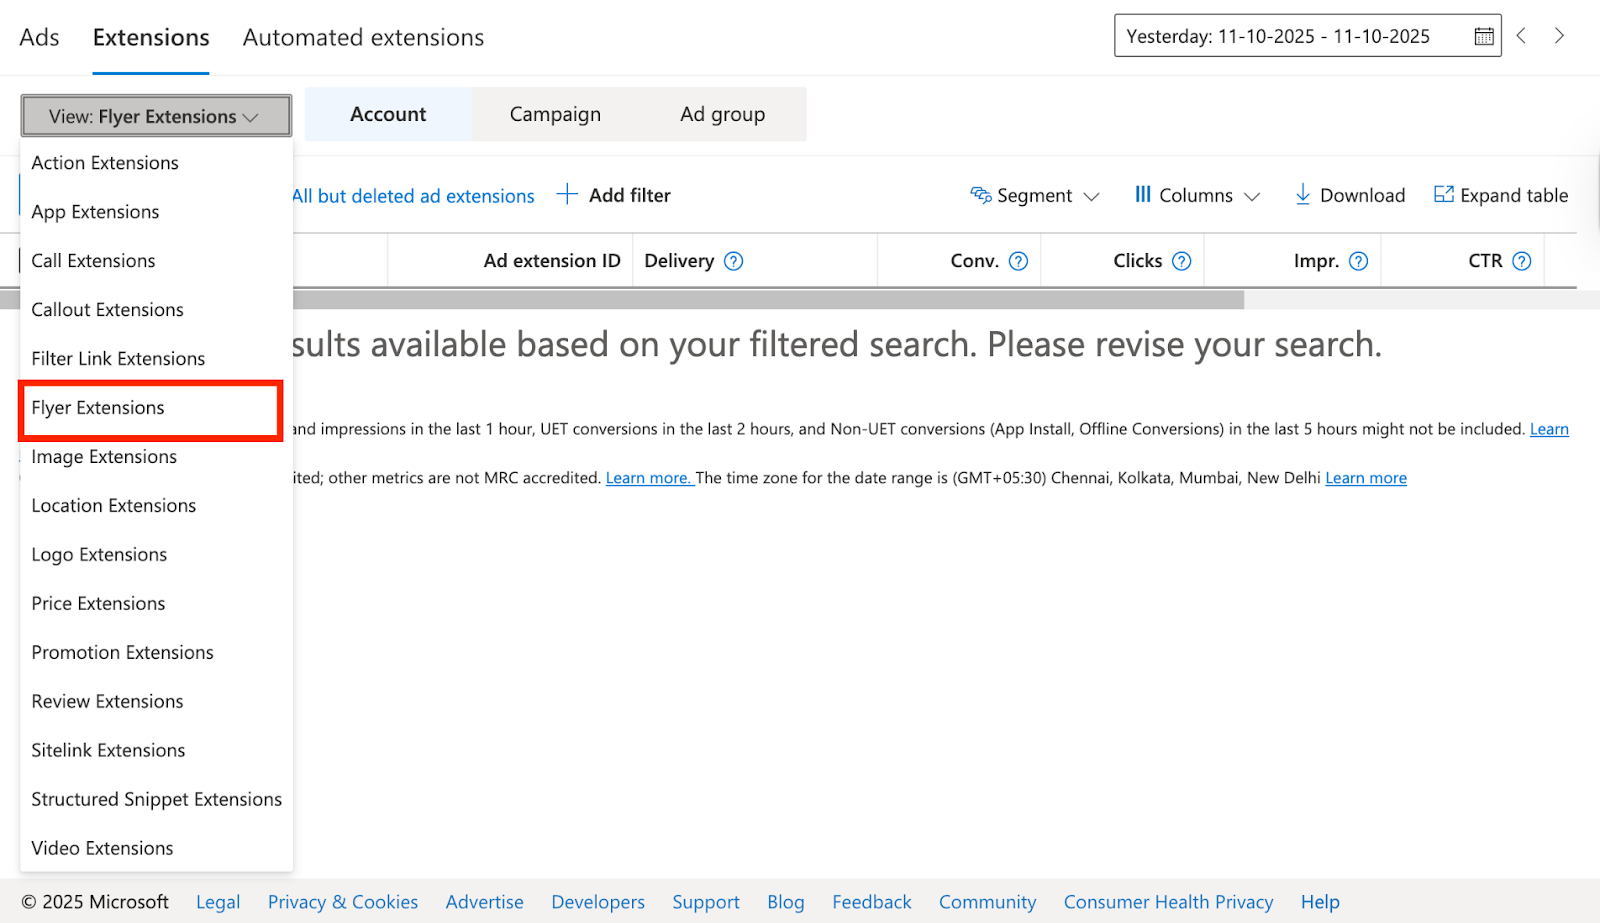This screenshot has width=1600, height=923.
Task: Open the Columns dropdown
Action: tap(1197, 196)
